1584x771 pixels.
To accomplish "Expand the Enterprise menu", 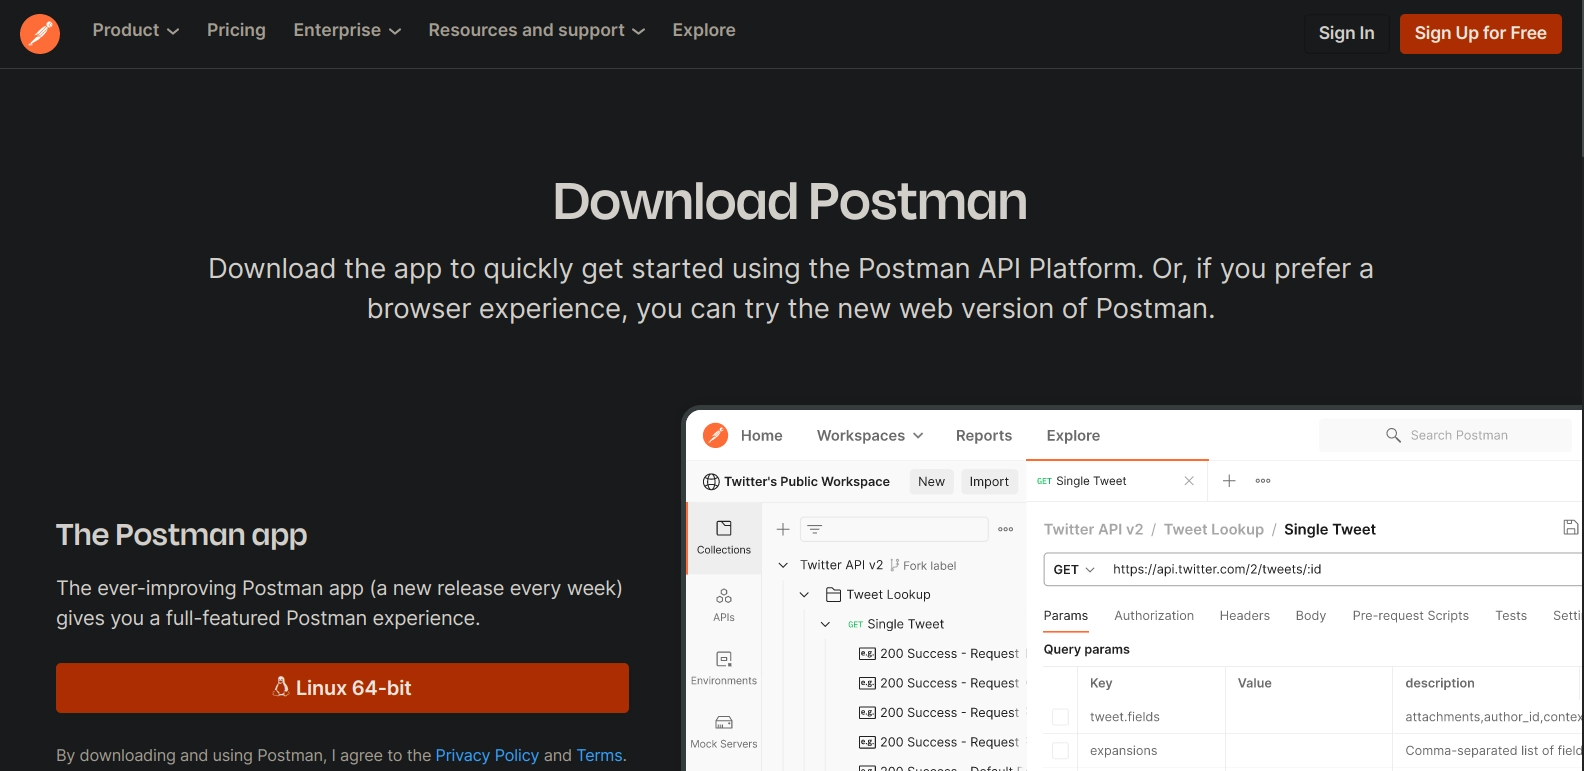I will 347,30.
